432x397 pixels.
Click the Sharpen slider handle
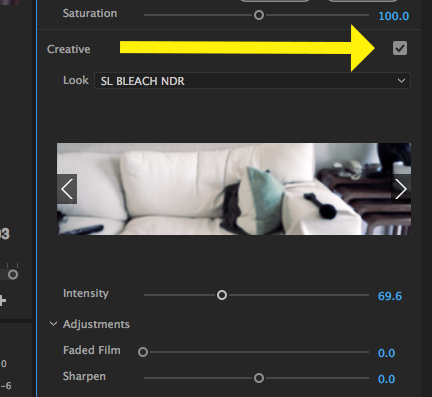click(x=259, y=378)
